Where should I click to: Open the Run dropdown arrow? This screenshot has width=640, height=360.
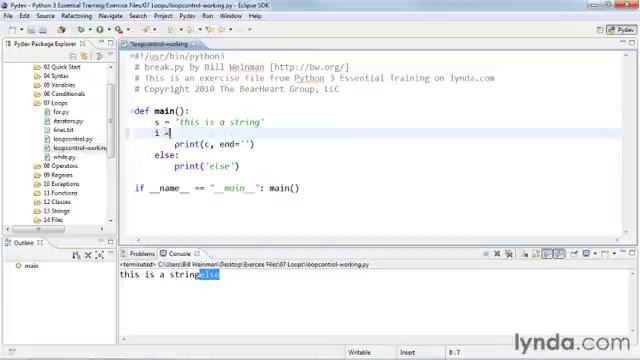pos(109,29)
